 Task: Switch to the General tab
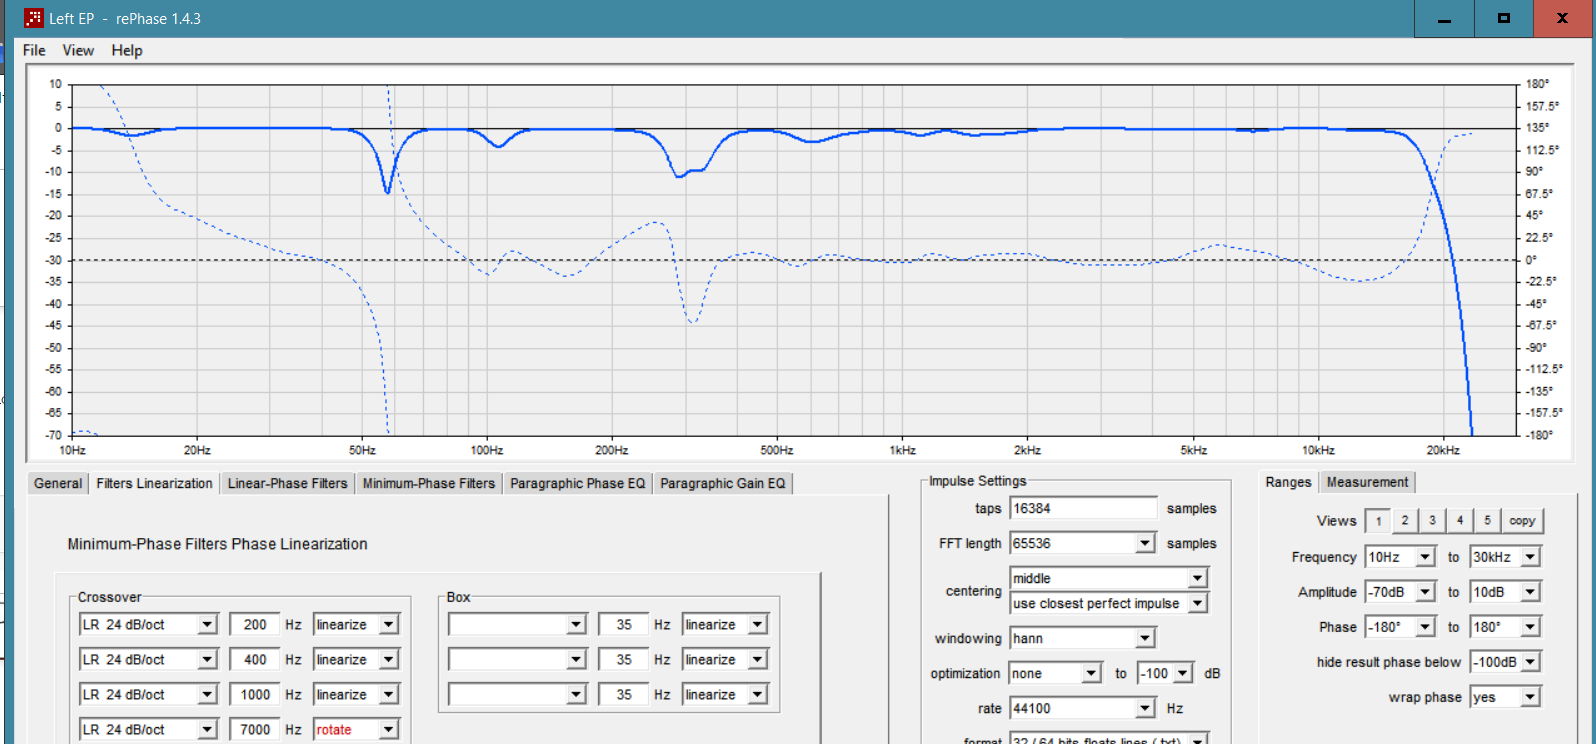[x=58, y=484]
